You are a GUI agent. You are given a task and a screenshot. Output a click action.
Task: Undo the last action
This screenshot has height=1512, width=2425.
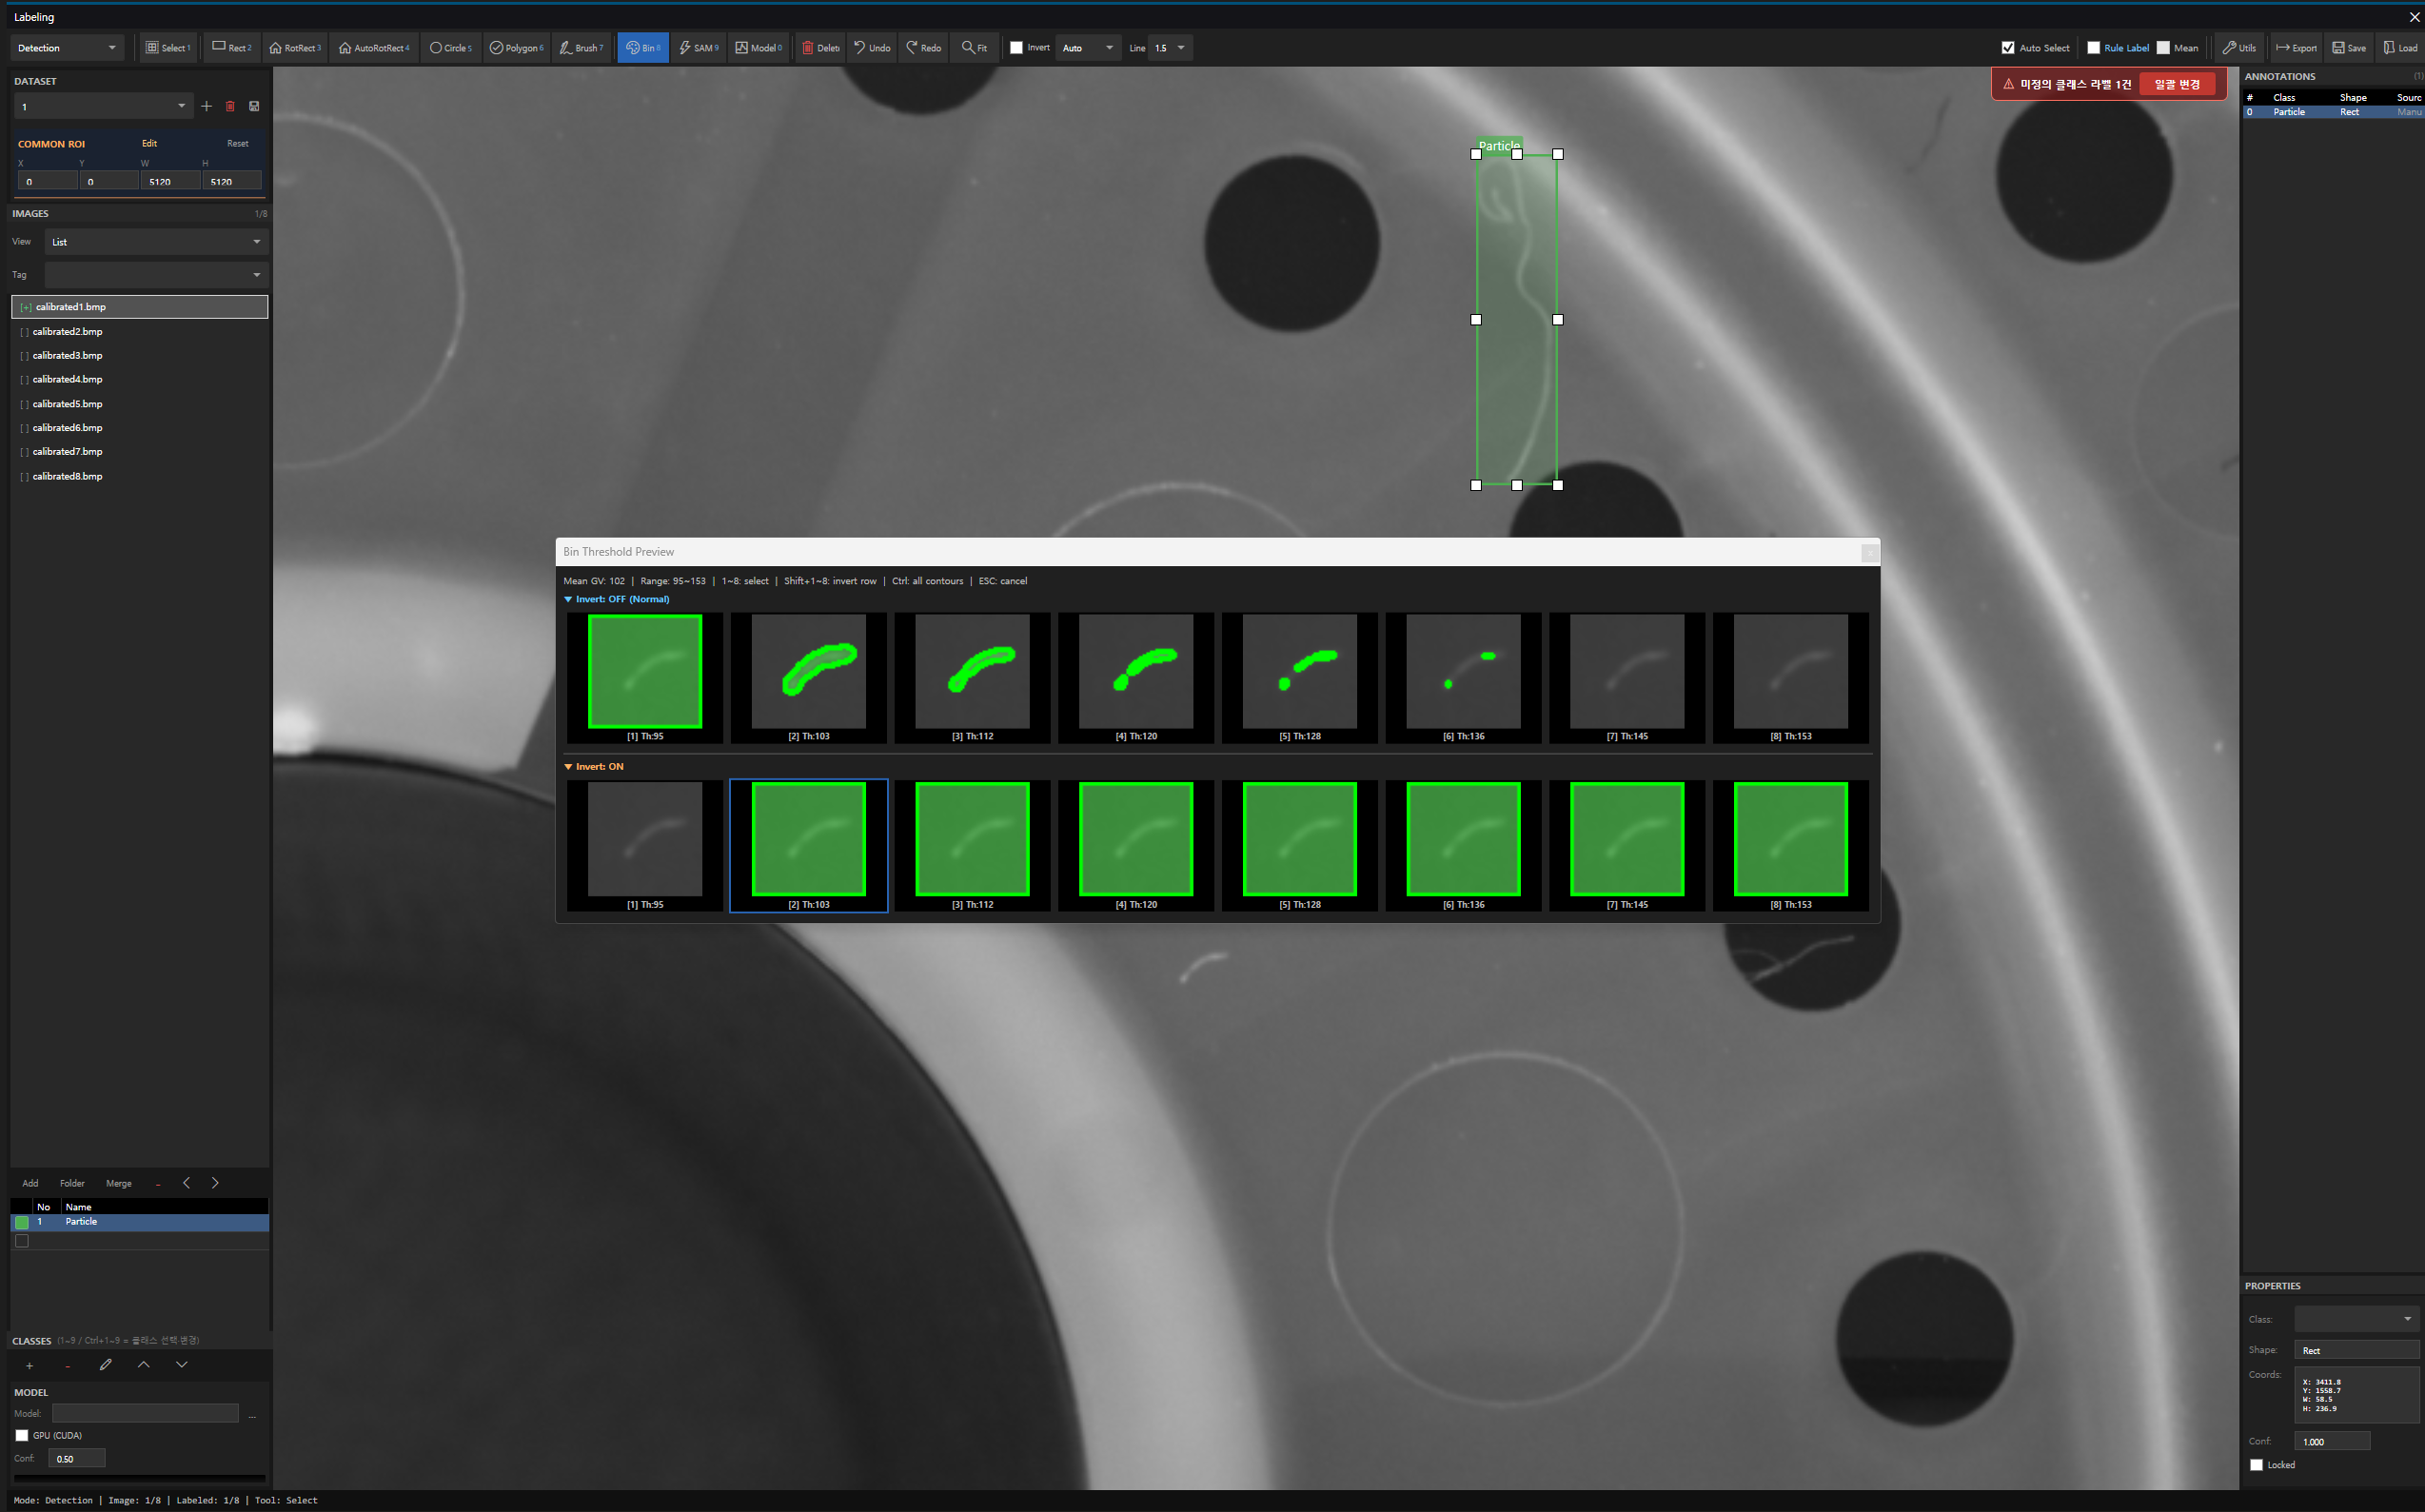point(872,48)
